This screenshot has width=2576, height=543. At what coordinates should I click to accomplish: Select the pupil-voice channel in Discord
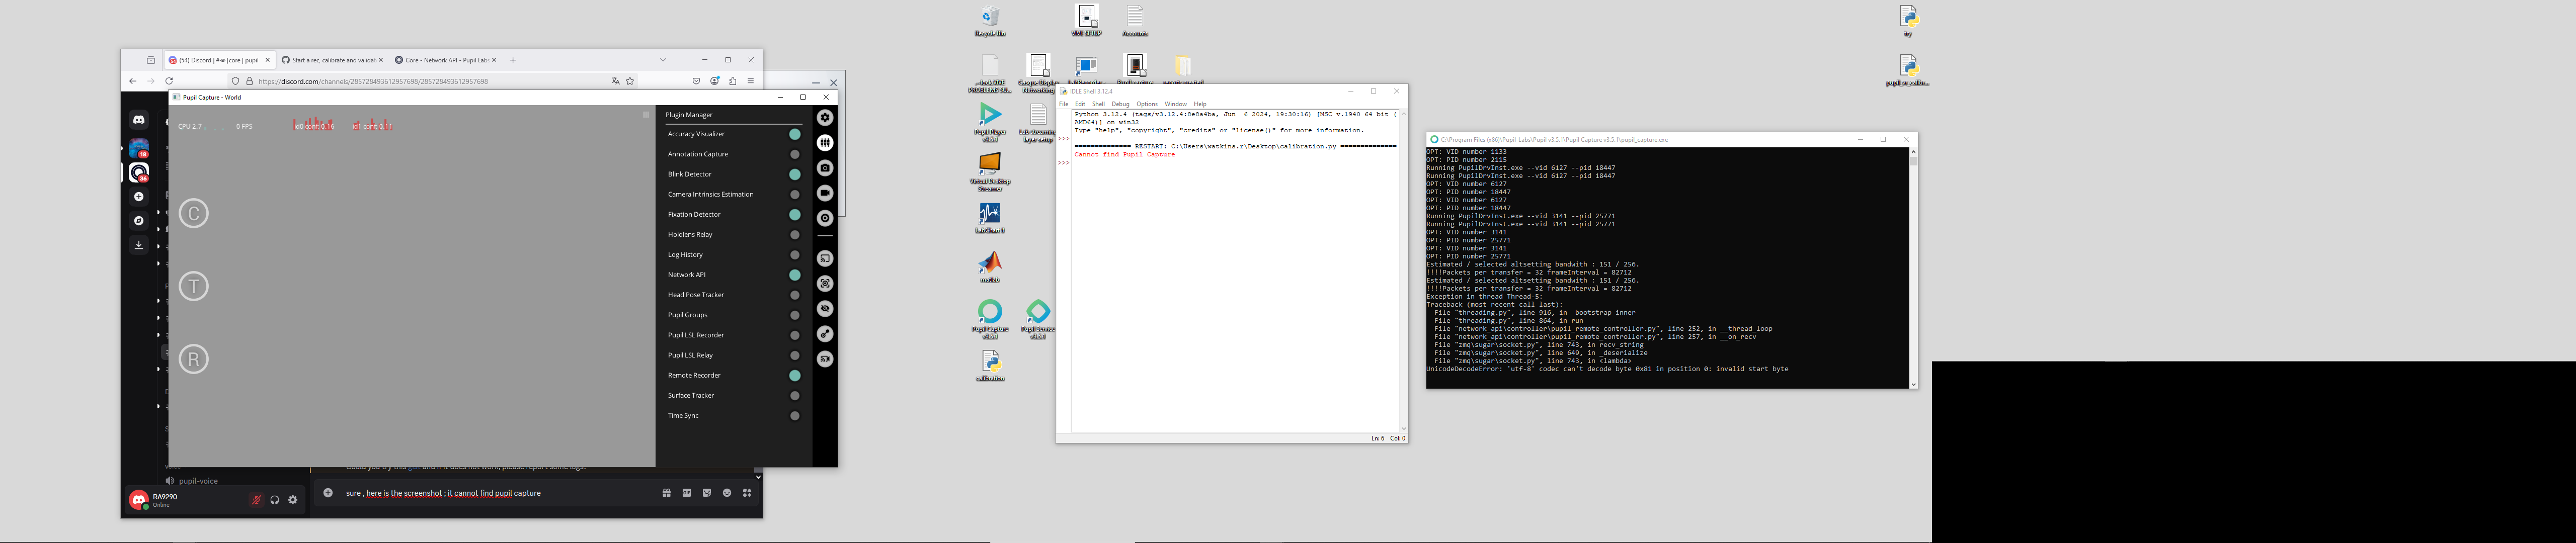(198, 481)
